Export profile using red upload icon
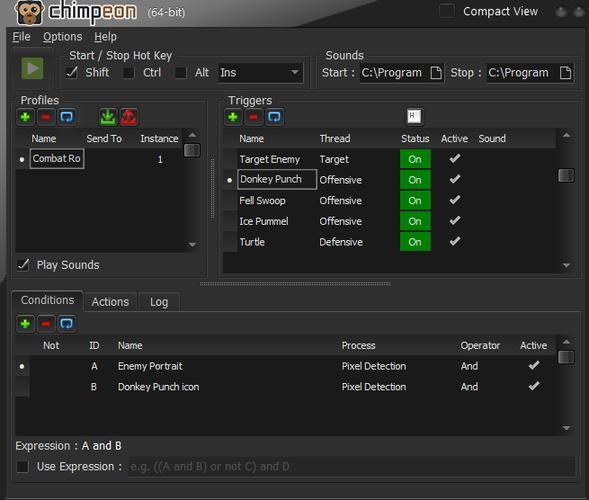 pos(128,117)
